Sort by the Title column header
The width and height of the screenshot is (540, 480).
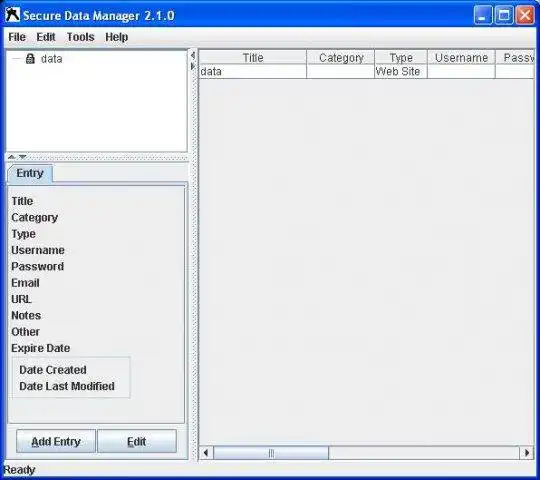[x=253, y=58]
